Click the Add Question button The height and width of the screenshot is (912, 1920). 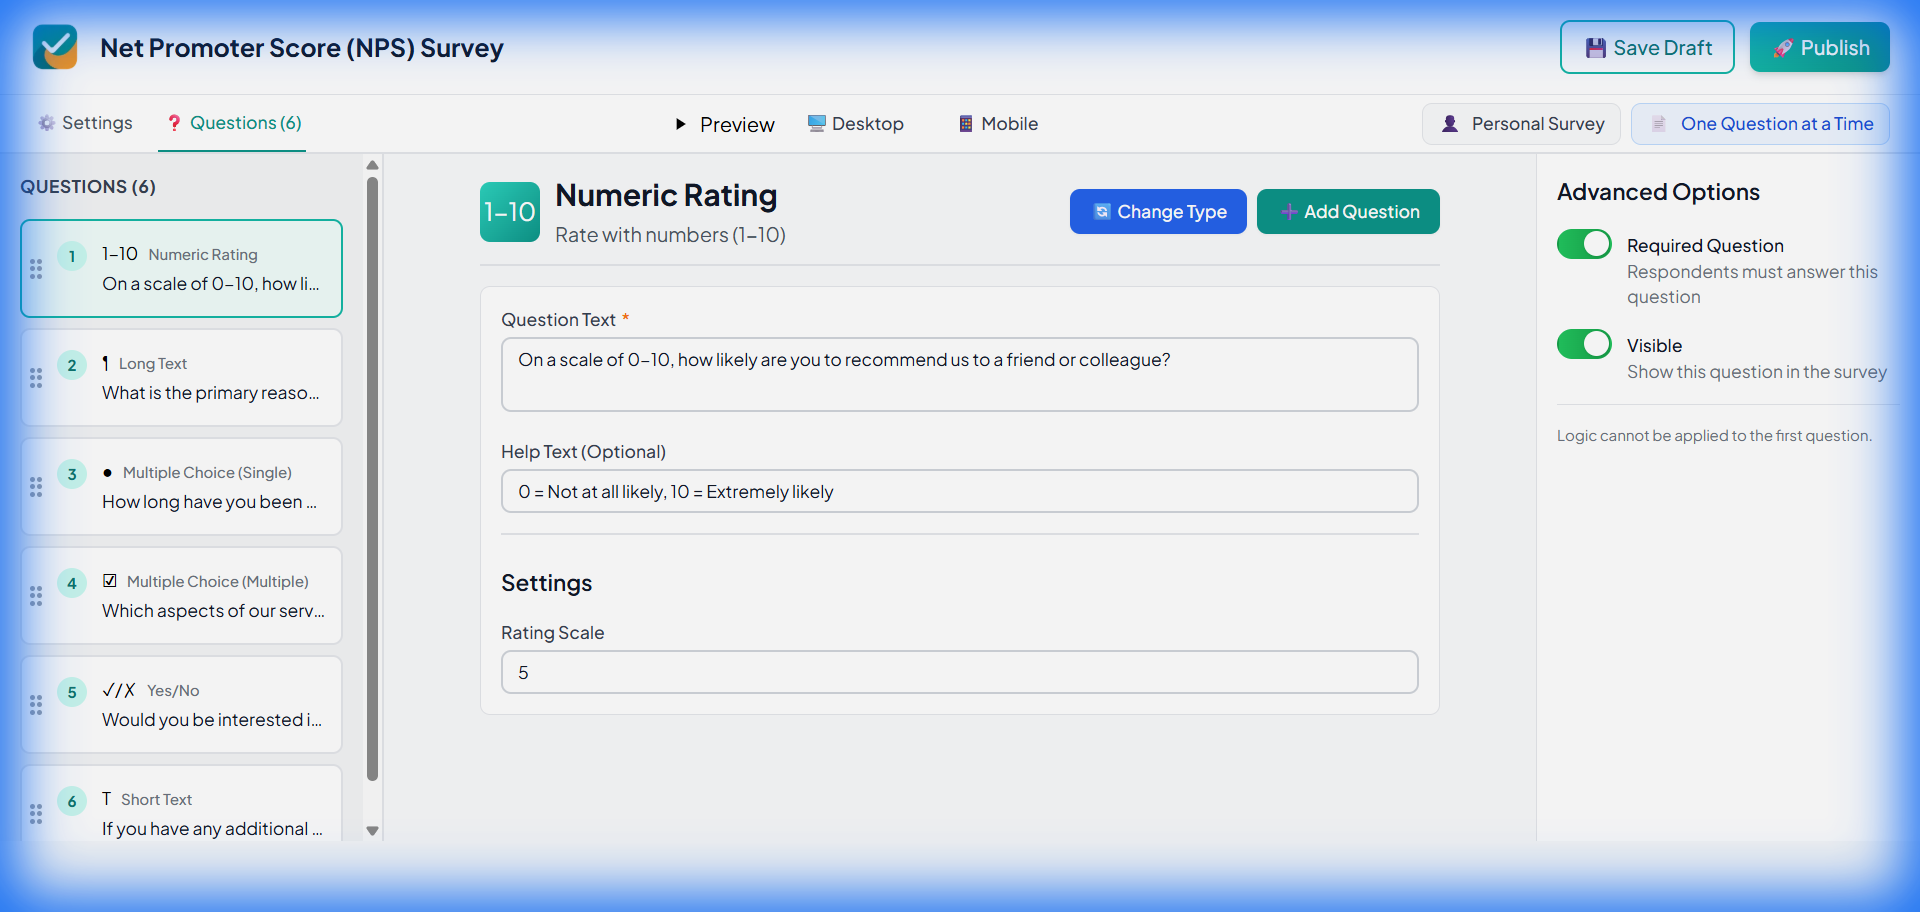pyautogui.click(x=1348, y=212)
